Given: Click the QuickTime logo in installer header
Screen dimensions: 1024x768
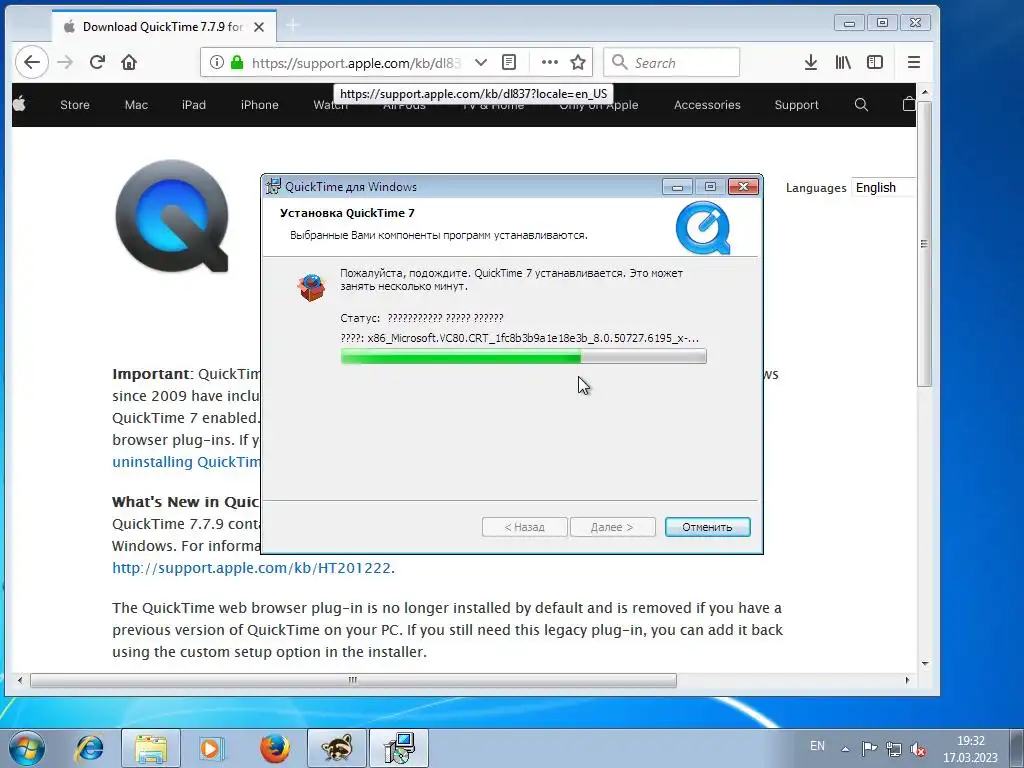Looking at the screenshot, I should pyautogui.click(x=703, y=228).
